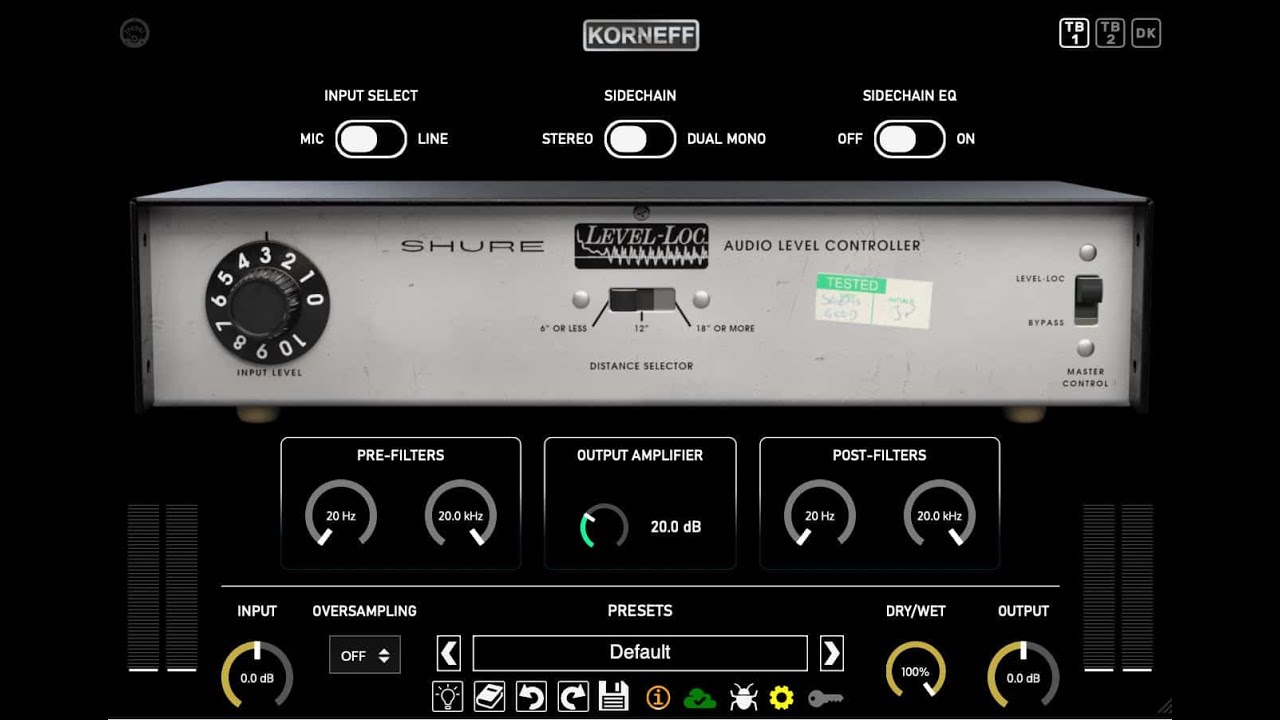Open the yellow gear settings icon
Image resolution: width=1280 pixels, height=720 pixels.
pos(782,697)
